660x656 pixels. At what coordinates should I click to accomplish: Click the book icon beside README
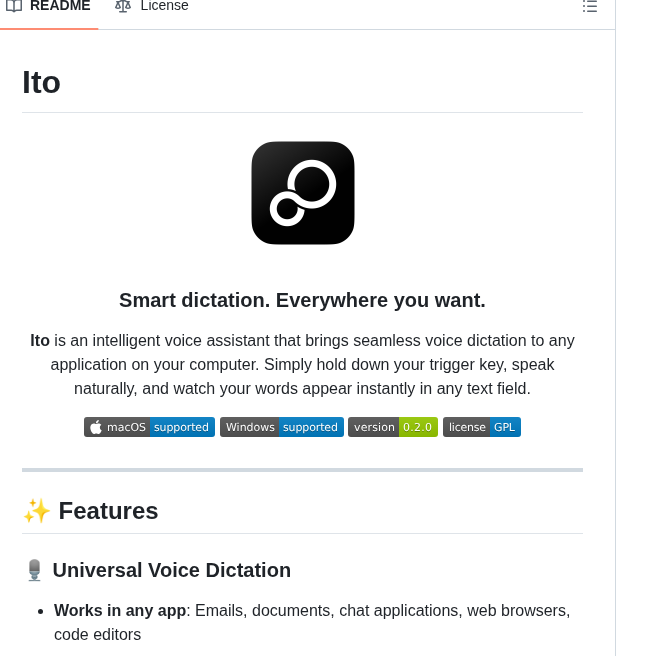14,6
